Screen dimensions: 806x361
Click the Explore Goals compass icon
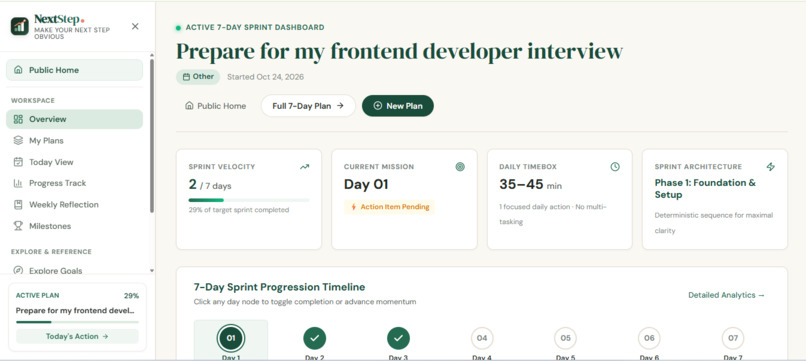coord(19,270)
